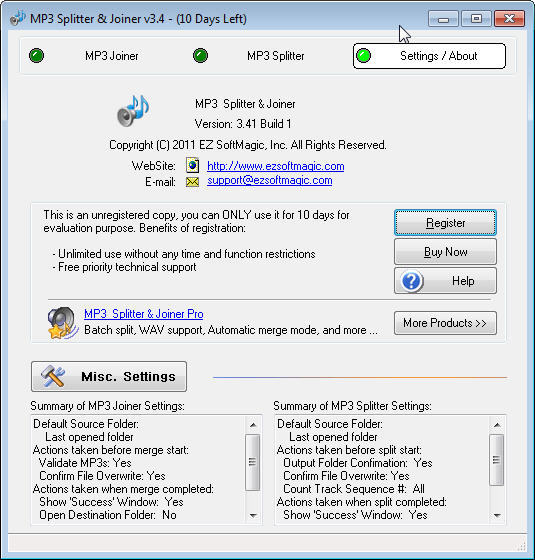535x560 pixels.
Task: Select the Settings / About tab
Action: coord(429,56)
